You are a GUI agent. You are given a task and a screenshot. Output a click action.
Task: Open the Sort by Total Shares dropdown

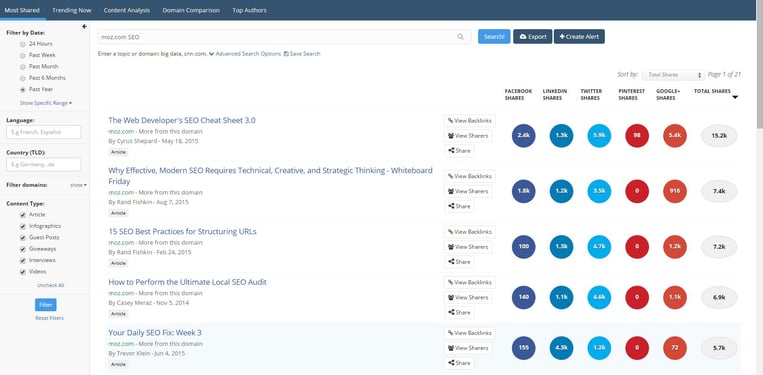coord(673,75)
